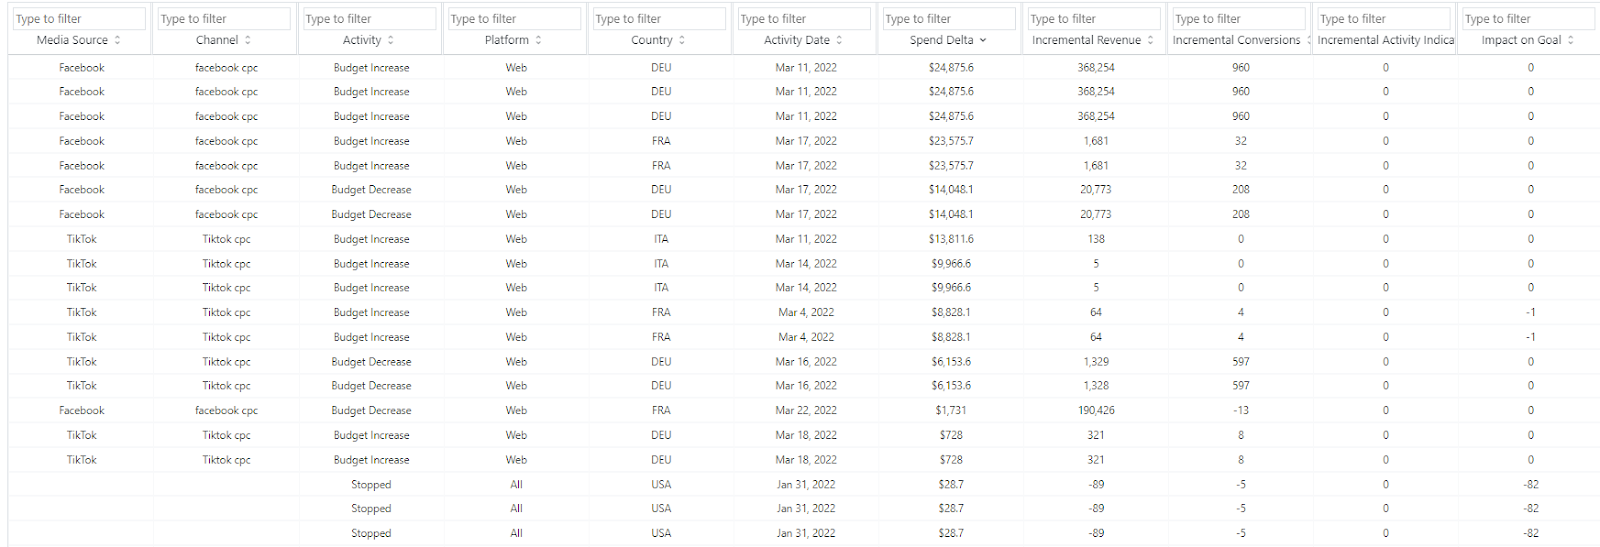Focus the Platform filter input
This screenshot has width=1600, height=547.
tap(515, 19)
